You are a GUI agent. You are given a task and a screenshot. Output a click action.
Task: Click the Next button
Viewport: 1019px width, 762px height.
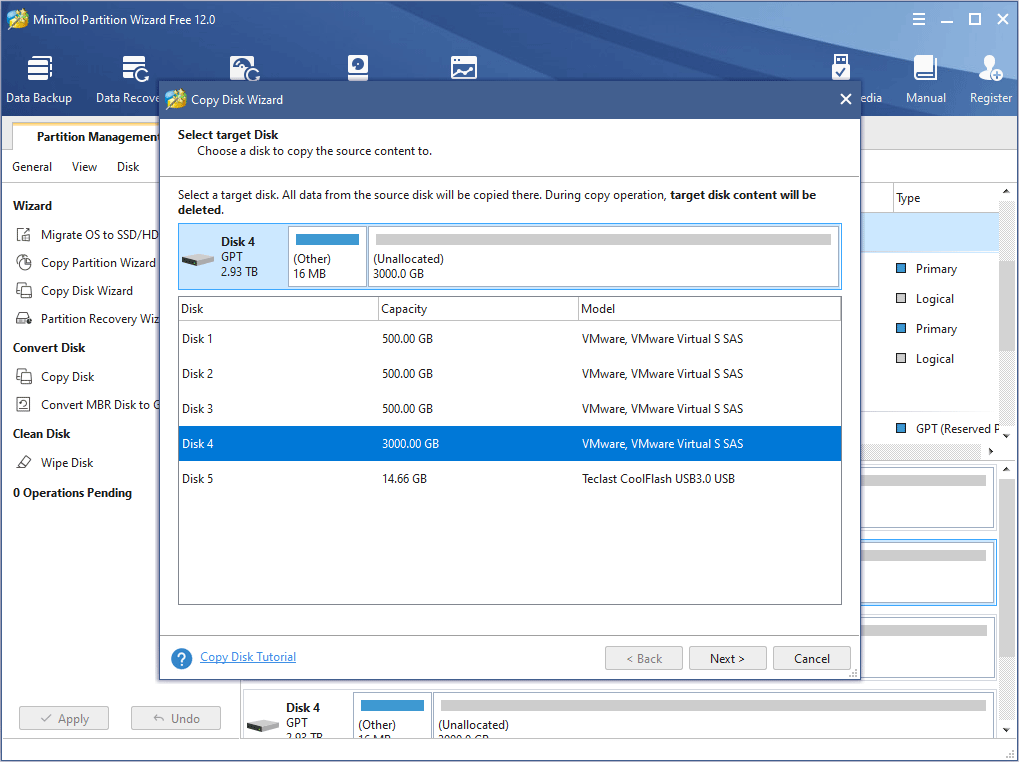(727, 658)
